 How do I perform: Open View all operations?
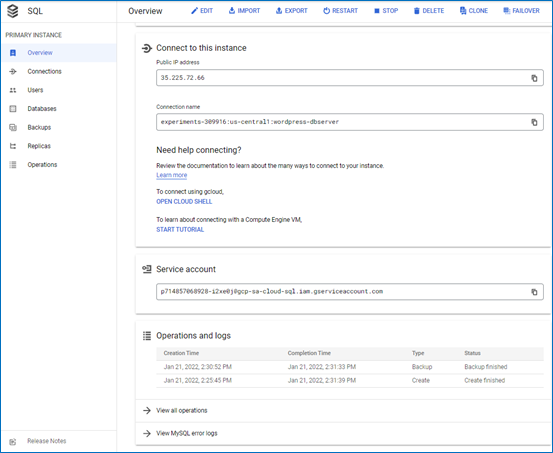click(x=182, y=410)
